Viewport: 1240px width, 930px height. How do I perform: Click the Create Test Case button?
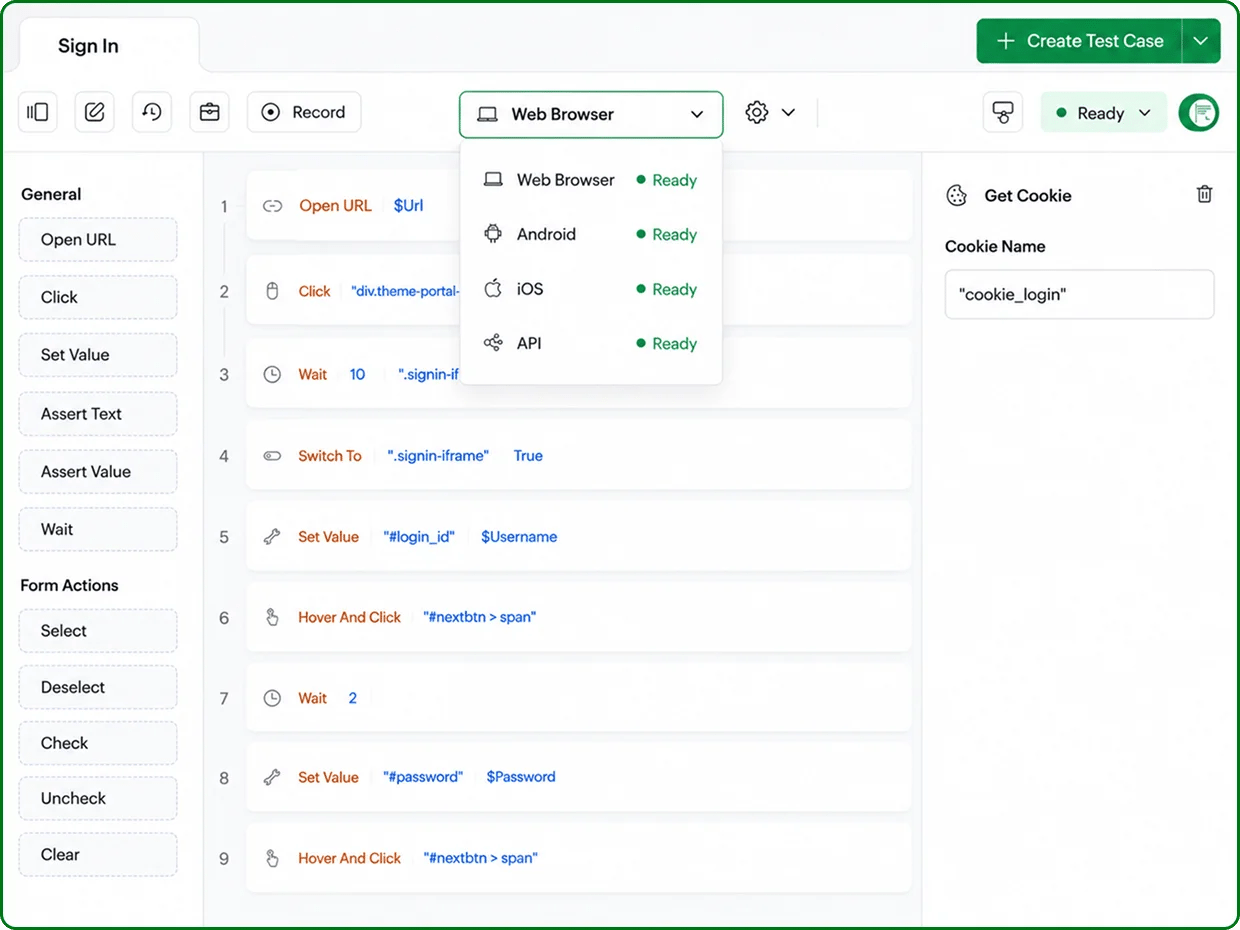pyautogui.click(x=1080, y=41)
